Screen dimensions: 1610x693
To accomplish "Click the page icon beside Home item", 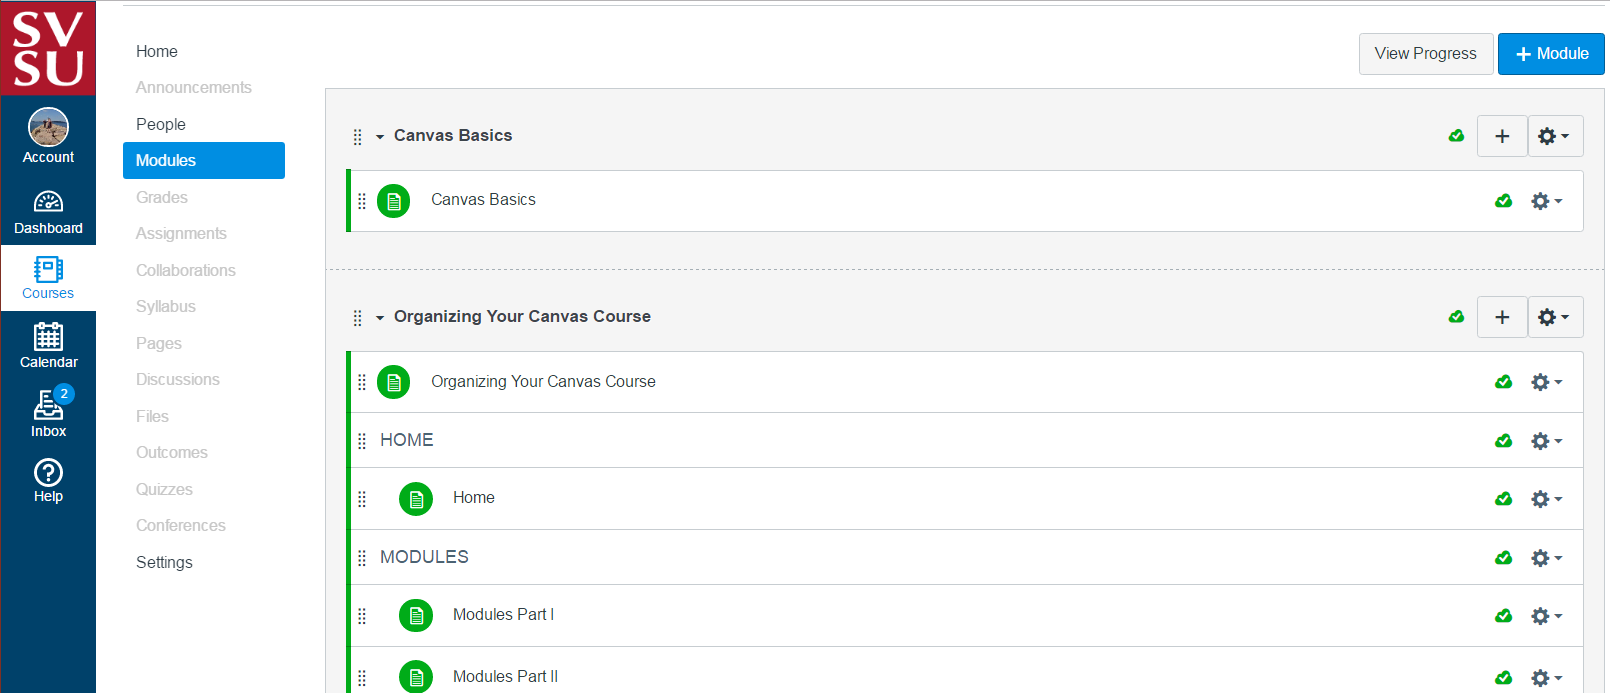I will [416, 499].
